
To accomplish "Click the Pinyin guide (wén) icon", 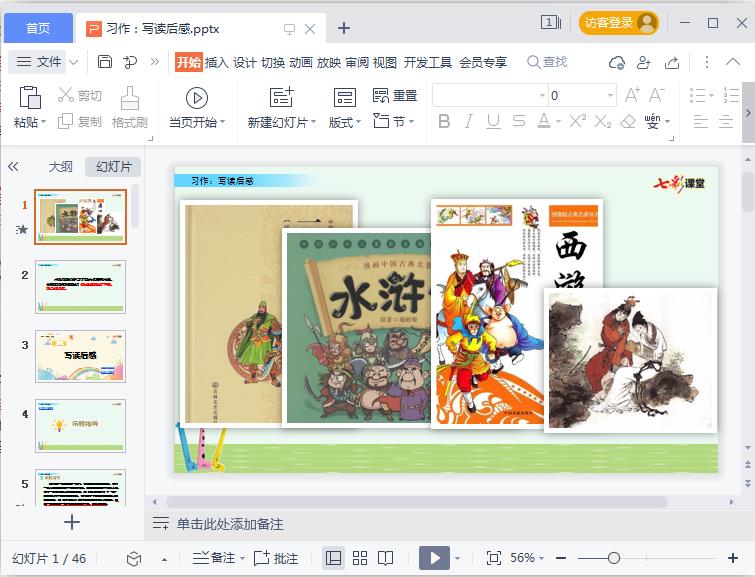I will (652, 121).
